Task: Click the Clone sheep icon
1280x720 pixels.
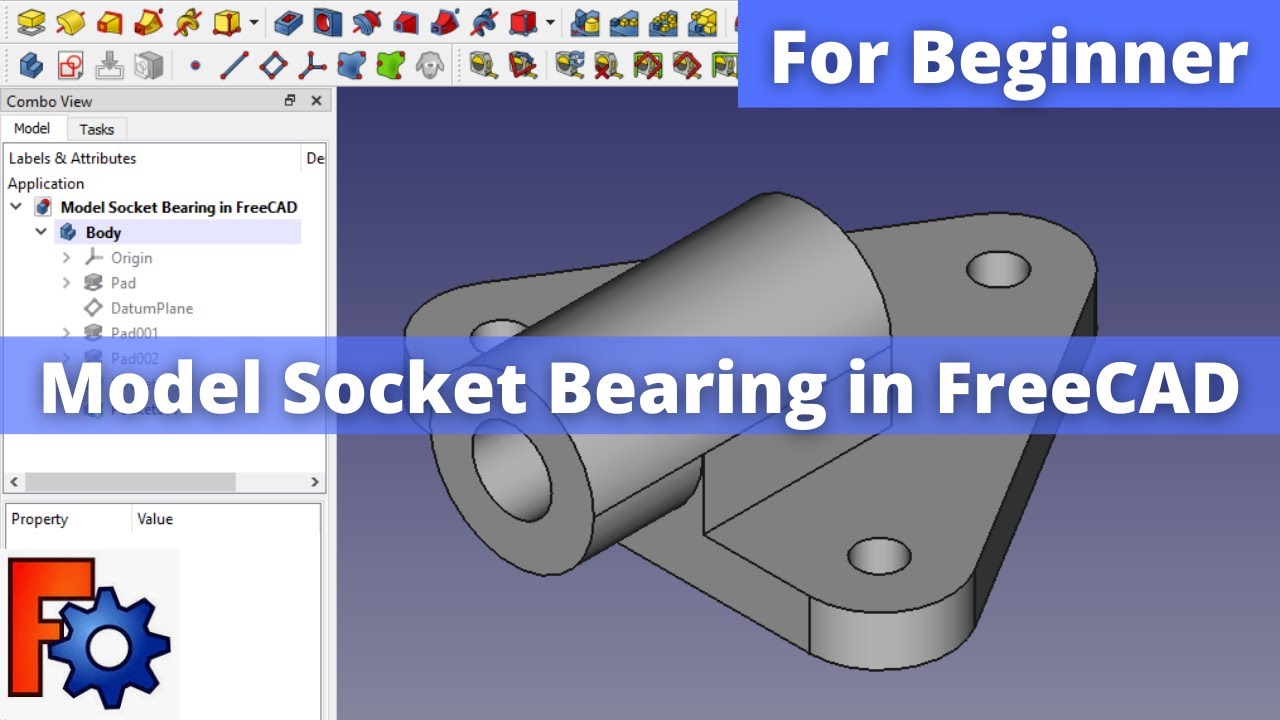Action: [x=430, y=66]
